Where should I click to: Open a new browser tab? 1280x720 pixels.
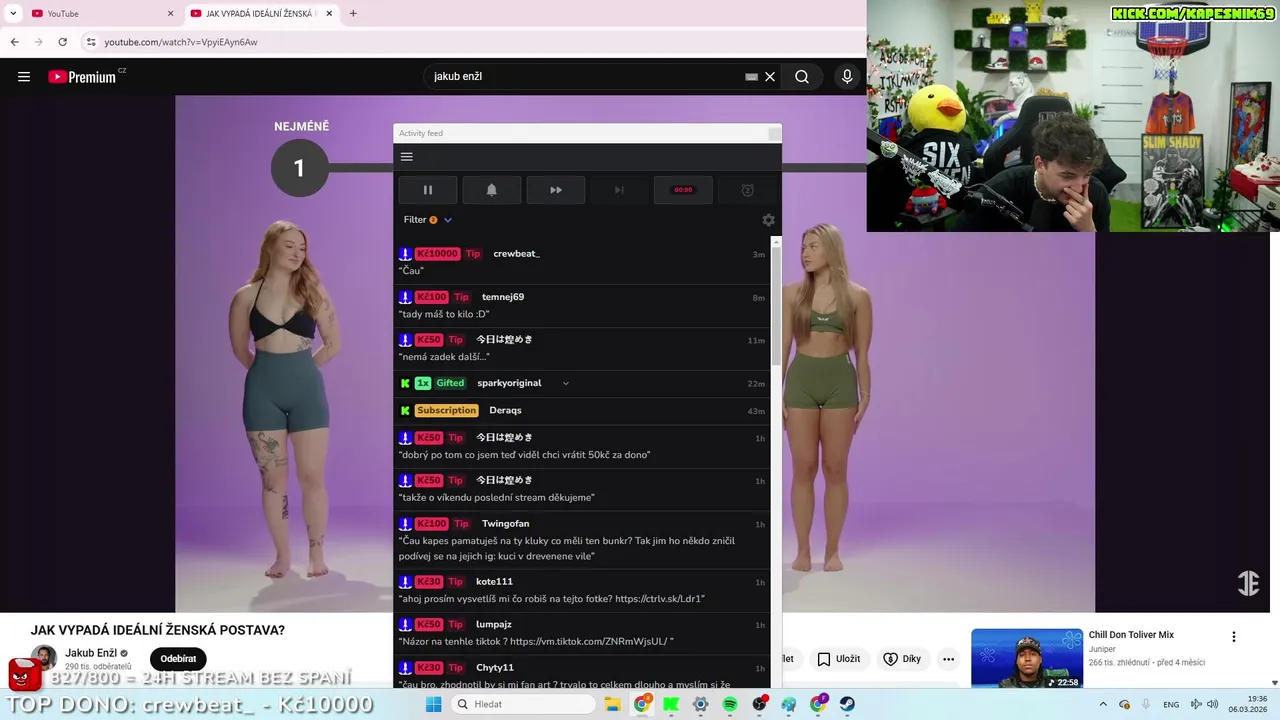[353, 14]
